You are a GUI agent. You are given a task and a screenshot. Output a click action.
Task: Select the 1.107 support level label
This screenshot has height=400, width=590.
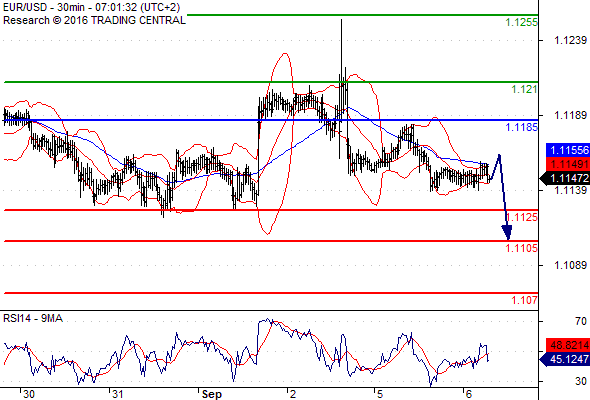(x=524, y=300)
